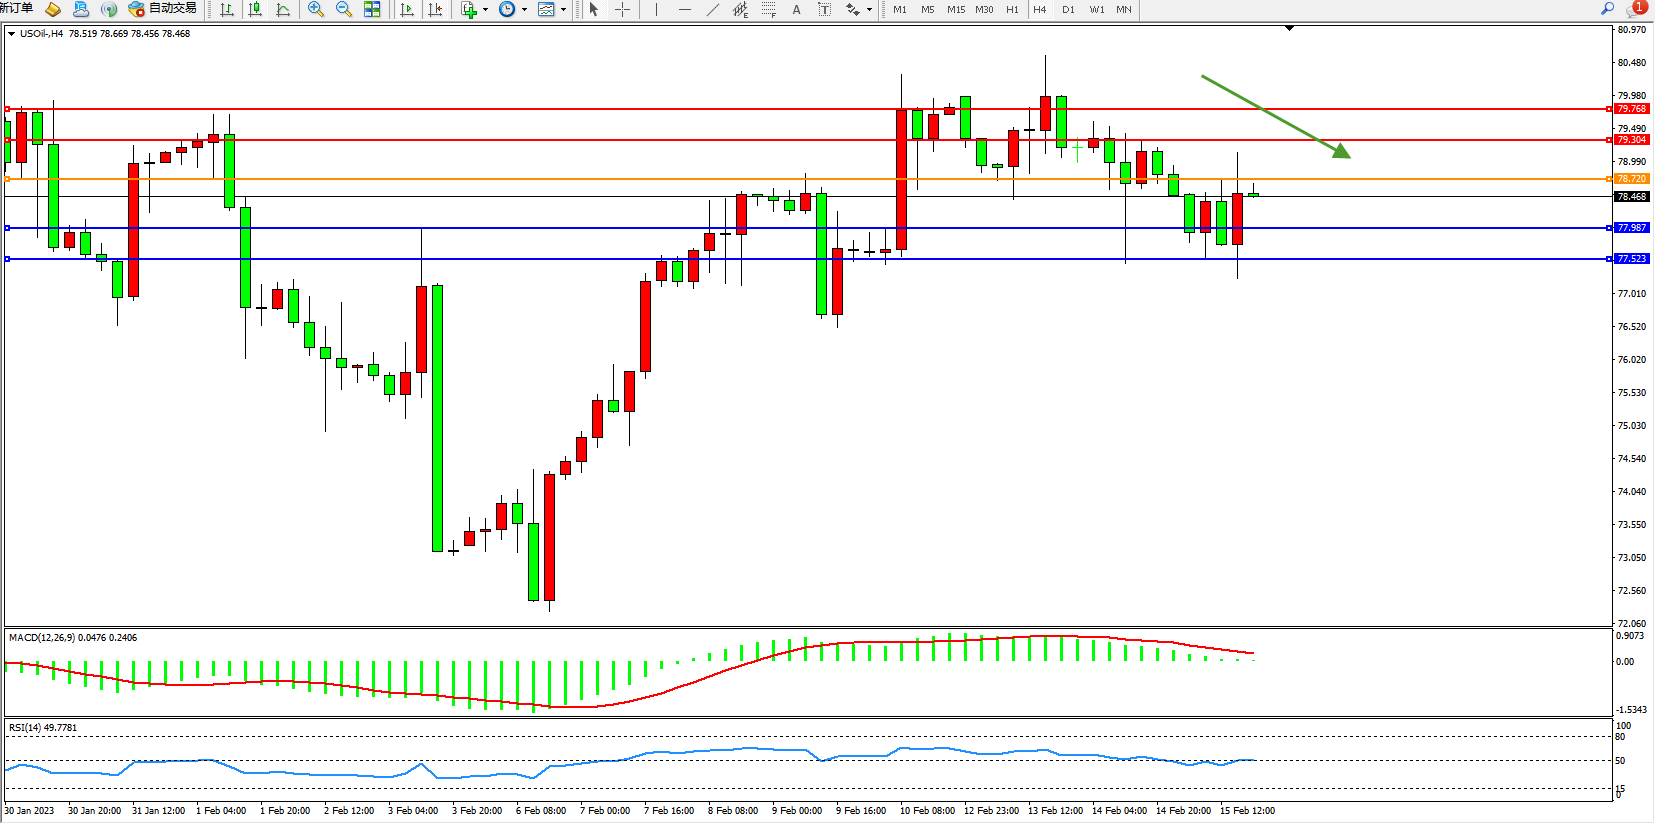Open the indicators list dropdown arrow
Viewport: 1655px width, 824px height.
[486, 9]
